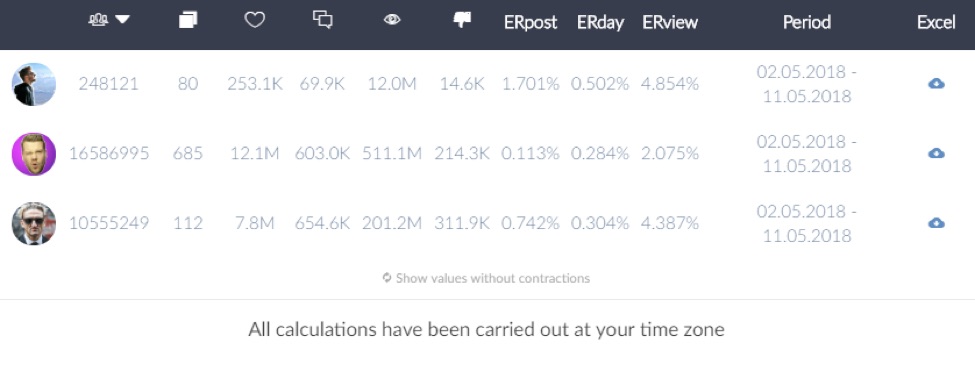
Task: Click the posts count column icon
Action: 188,21
